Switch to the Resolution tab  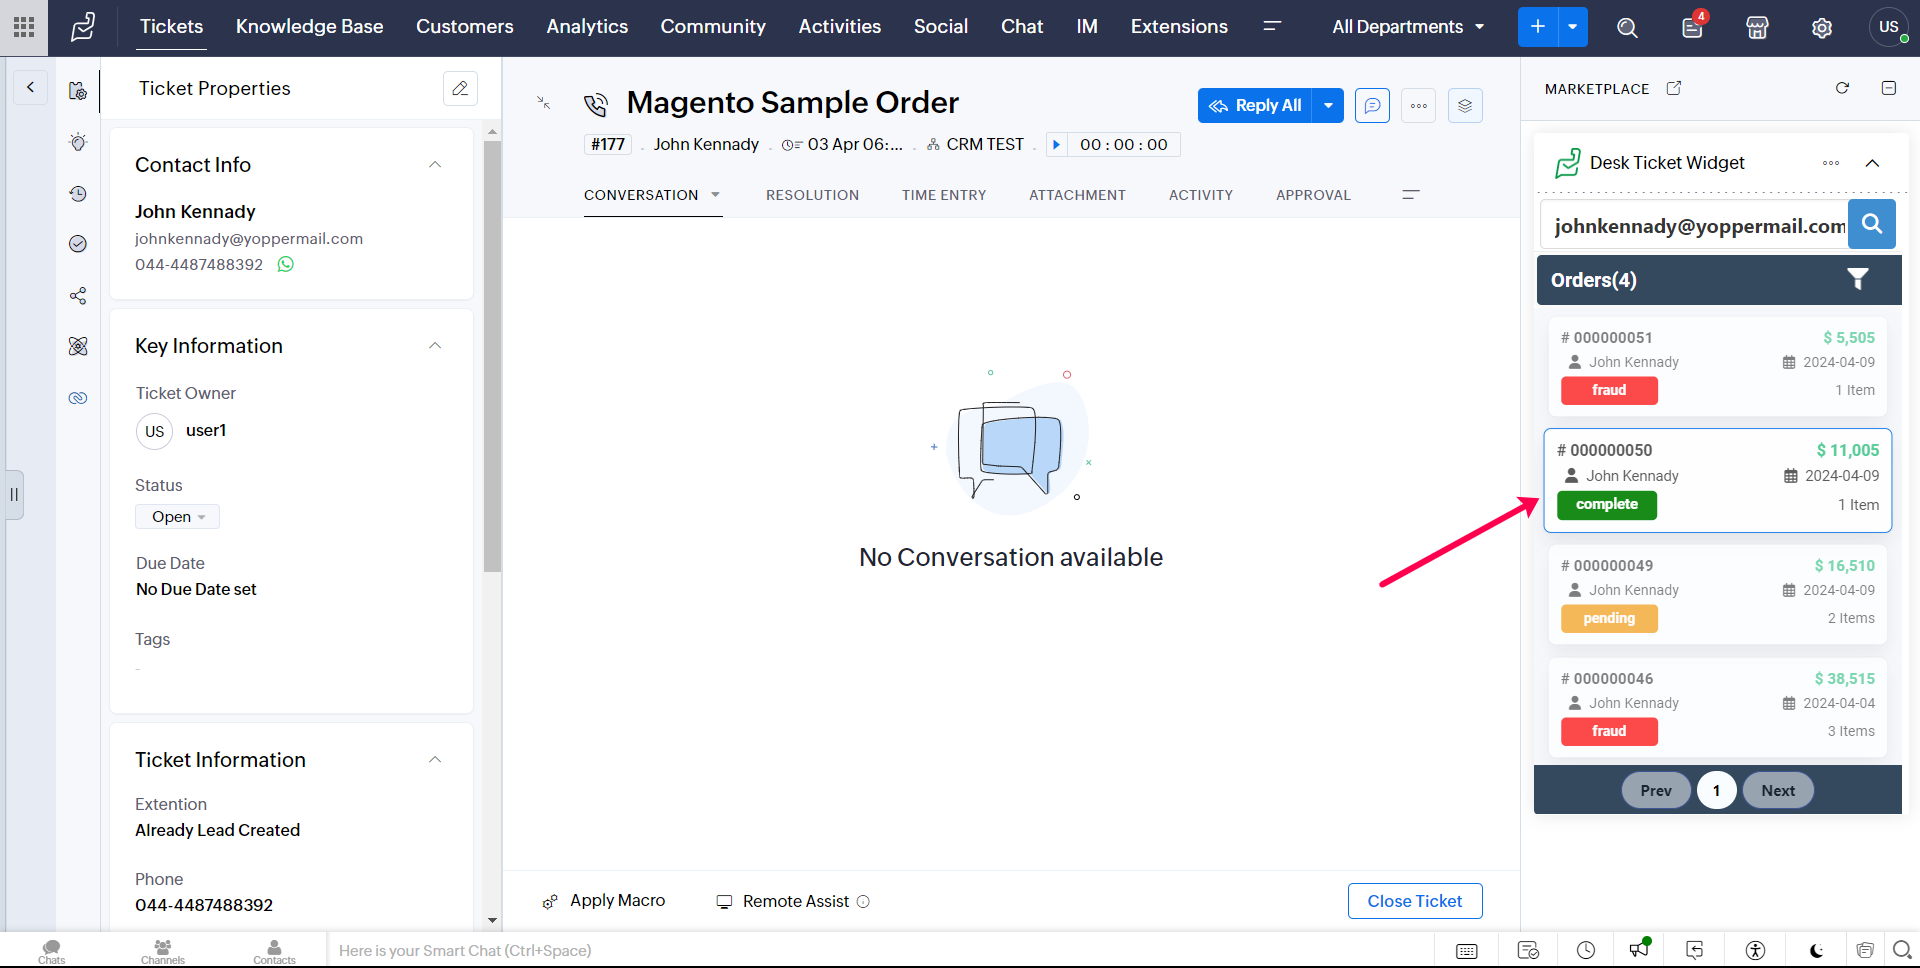pyautogui.click(x=812, y=195)
